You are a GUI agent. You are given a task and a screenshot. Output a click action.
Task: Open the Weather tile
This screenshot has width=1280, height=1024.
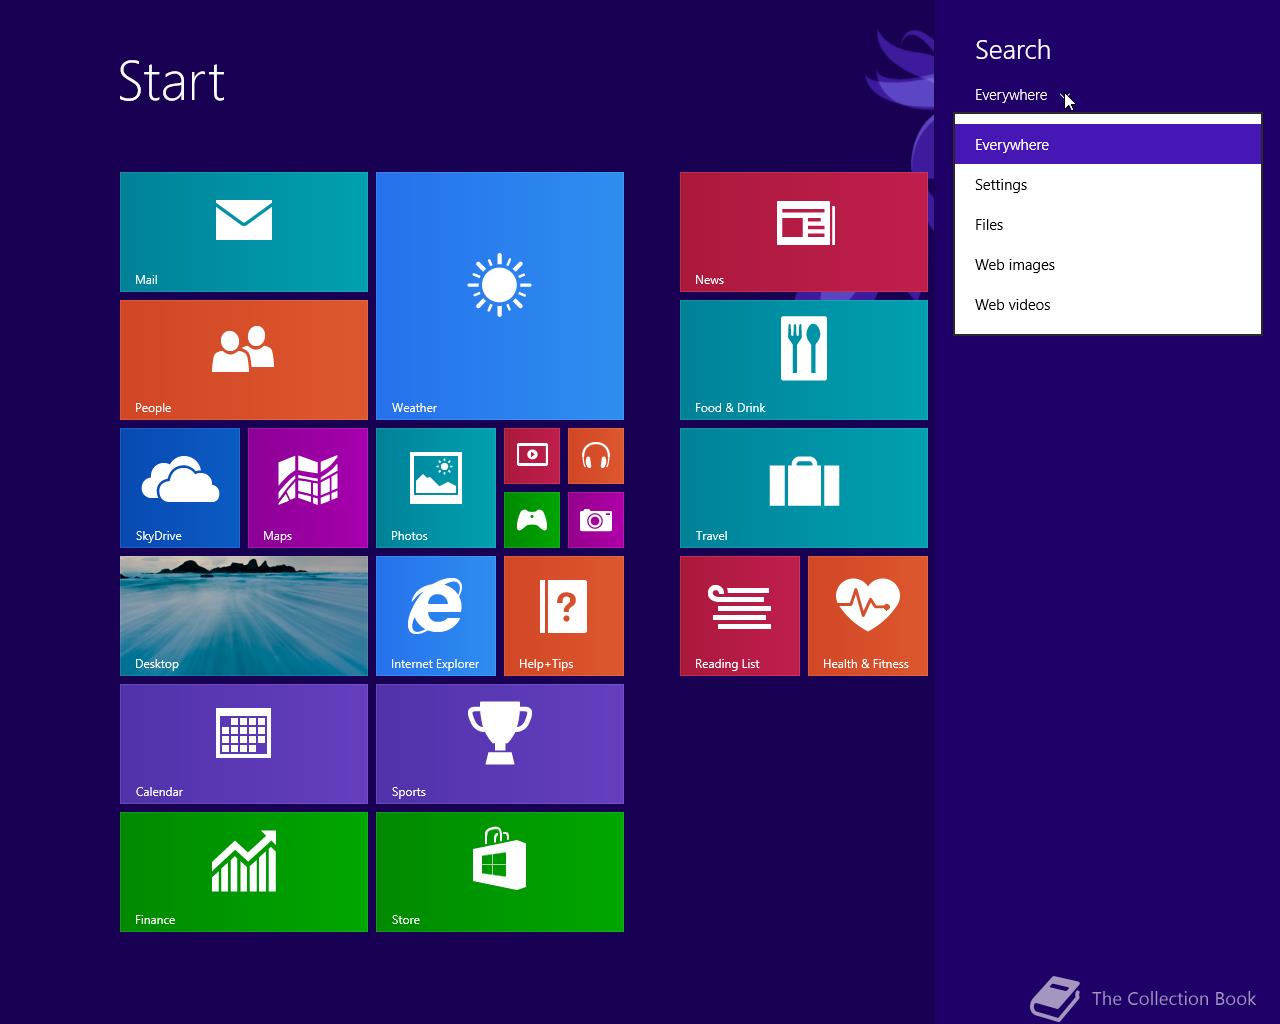500,296
